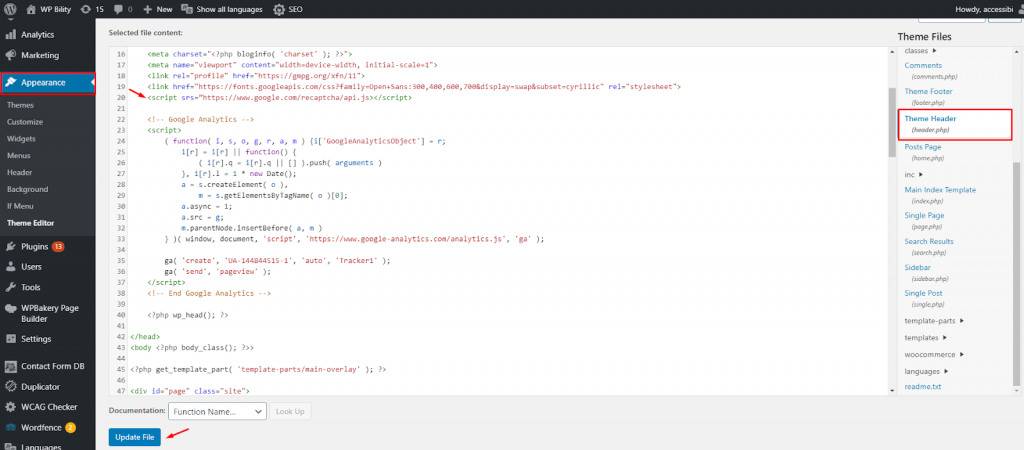
Task: Click the WCAG Checker icon
Action: coord(10,407)
